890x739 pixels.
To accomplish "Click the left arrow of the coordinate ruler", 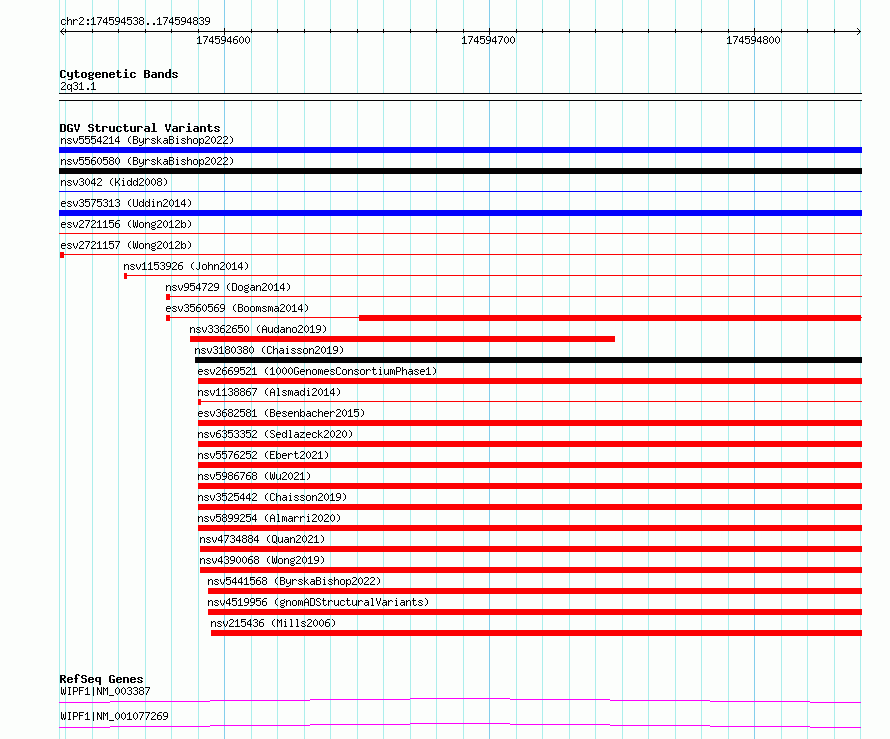I will pos(62,32).
